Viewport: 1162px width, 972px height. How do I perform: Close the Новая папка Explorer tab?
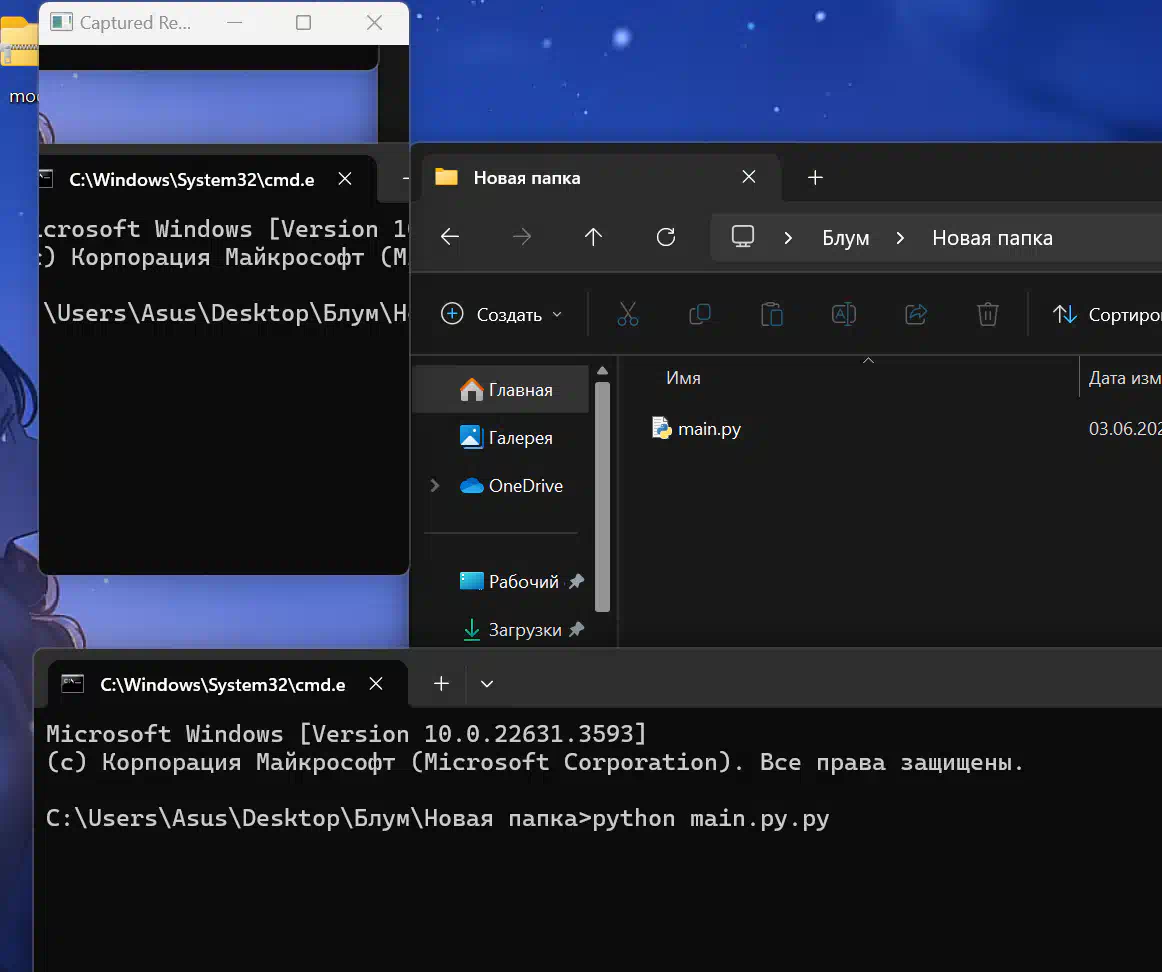748,177
